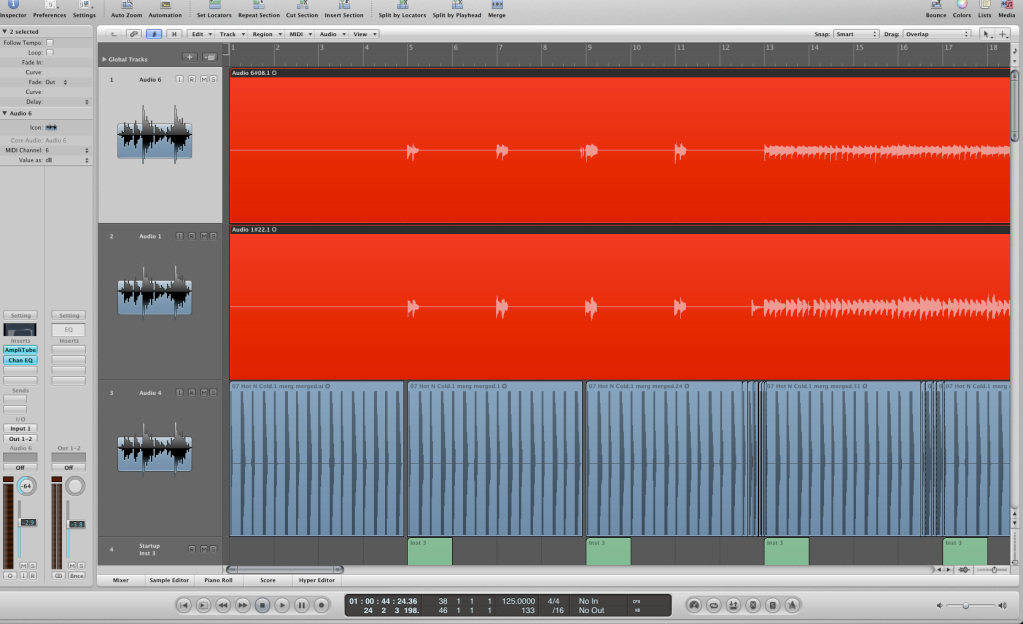
Task: Mute the Audio 6 track
Action: [x=204, y=79]
